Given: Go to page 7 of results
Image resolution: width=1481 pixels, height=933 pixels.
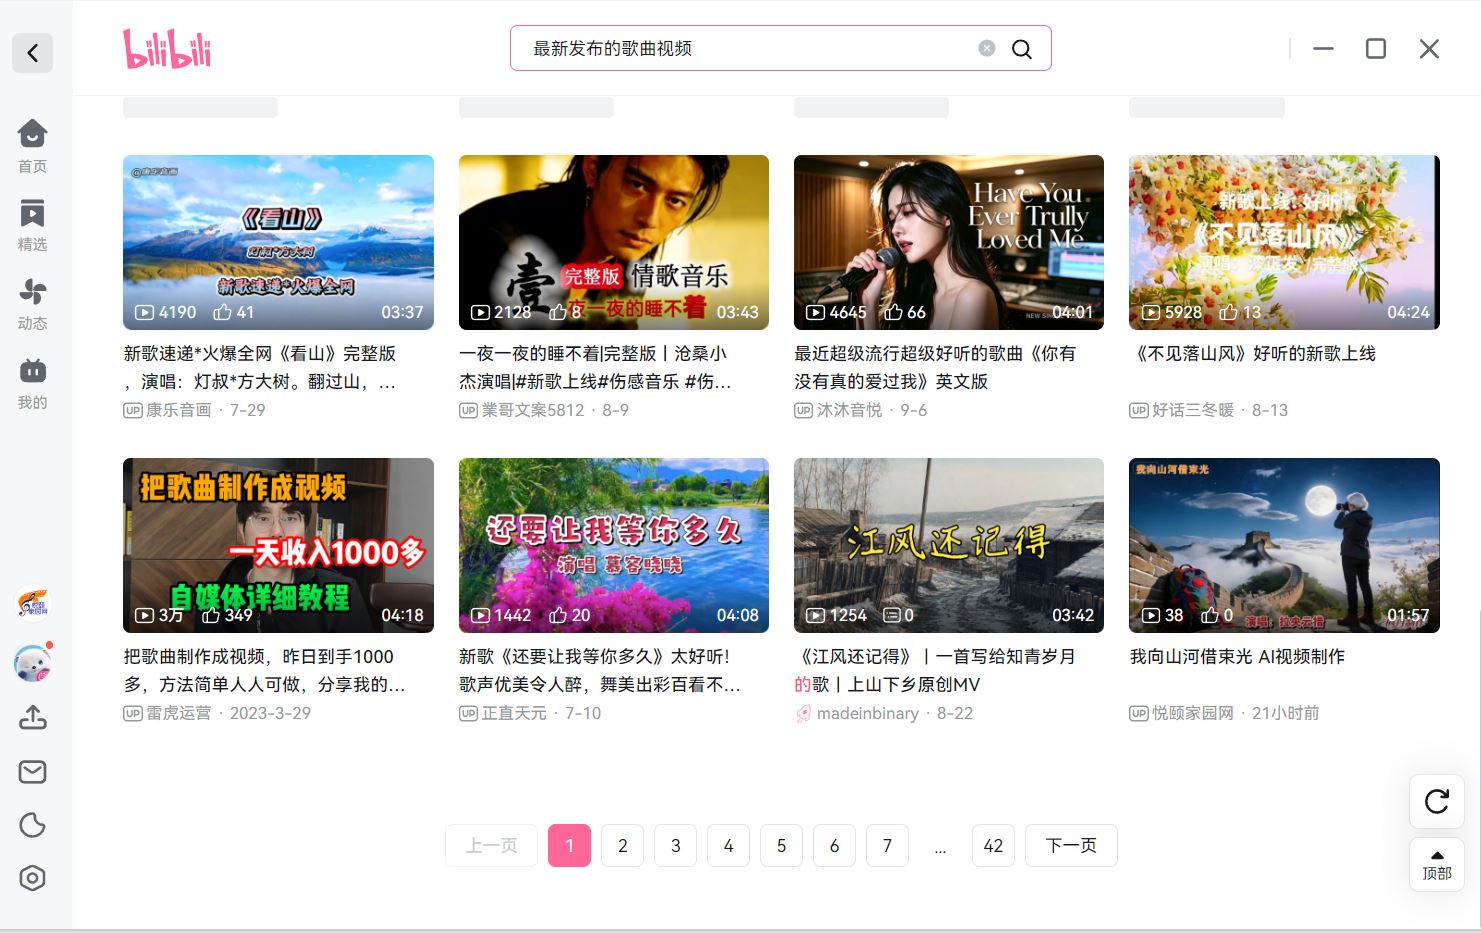Looking at the screenshot, I should click(887, 846).
